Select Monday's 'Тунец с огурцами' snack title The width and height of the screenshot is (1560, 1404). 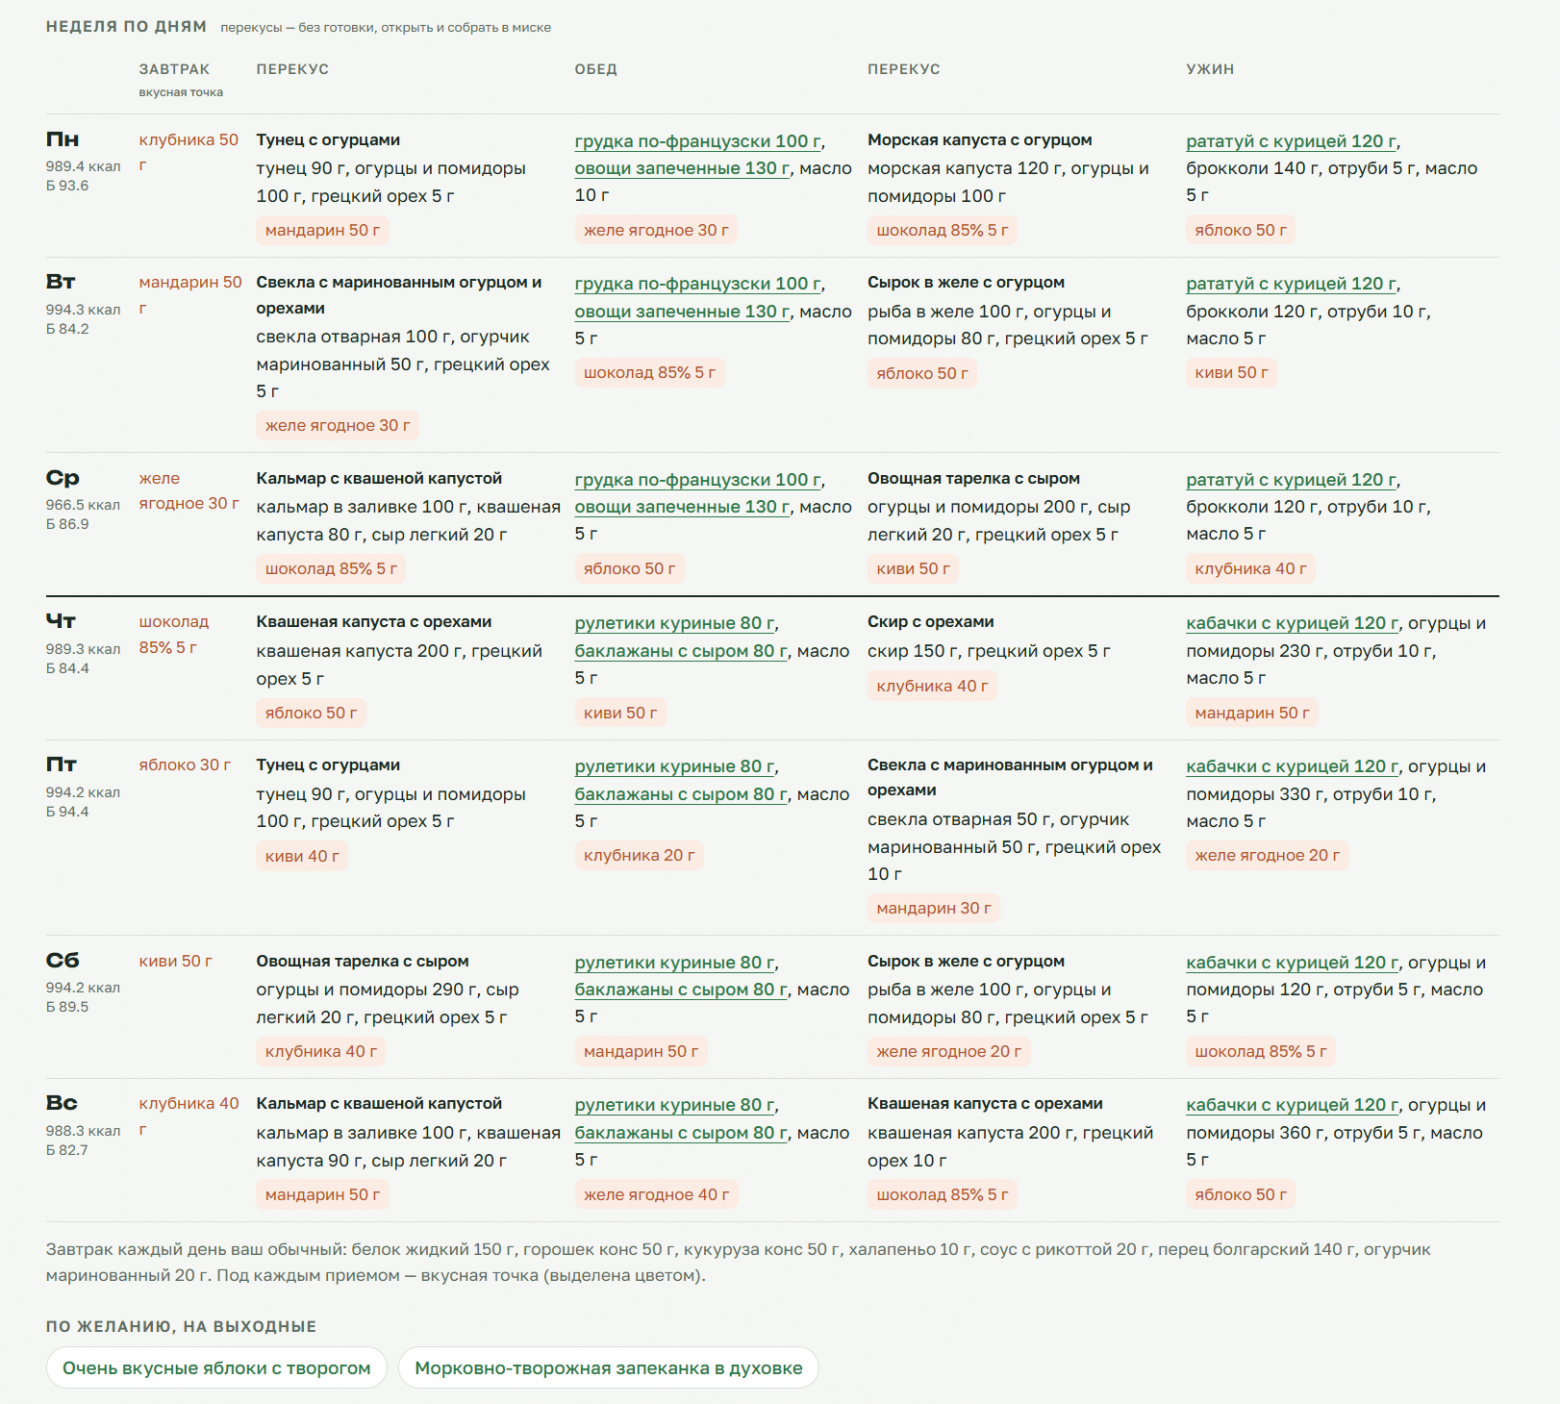click(x=328, y=140)
